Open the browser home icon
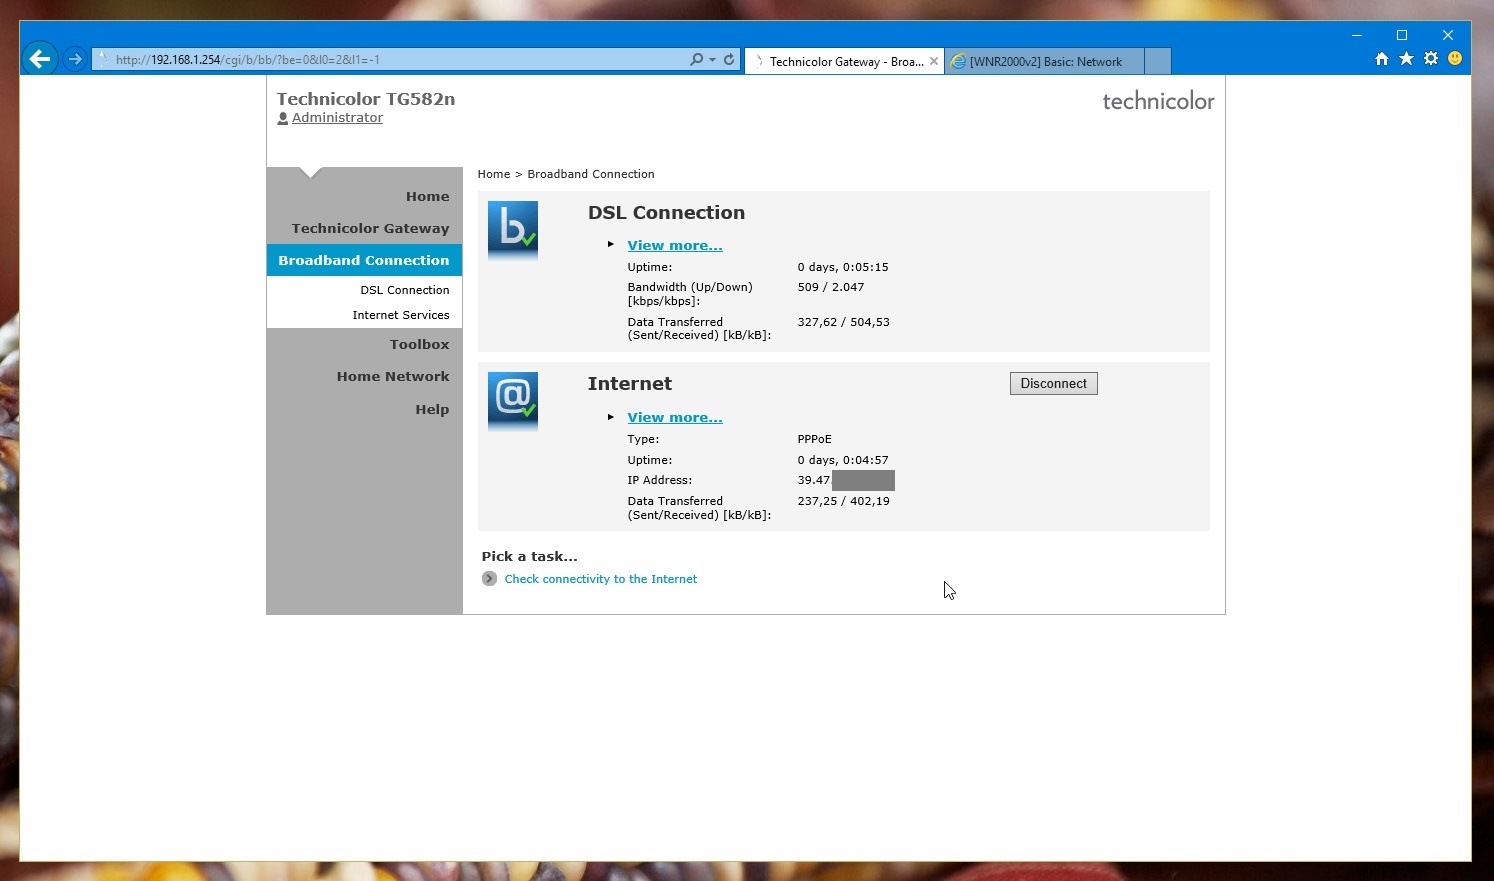Image resolution: width=1494 pixels, height=881 pixels. point(1382,59)
